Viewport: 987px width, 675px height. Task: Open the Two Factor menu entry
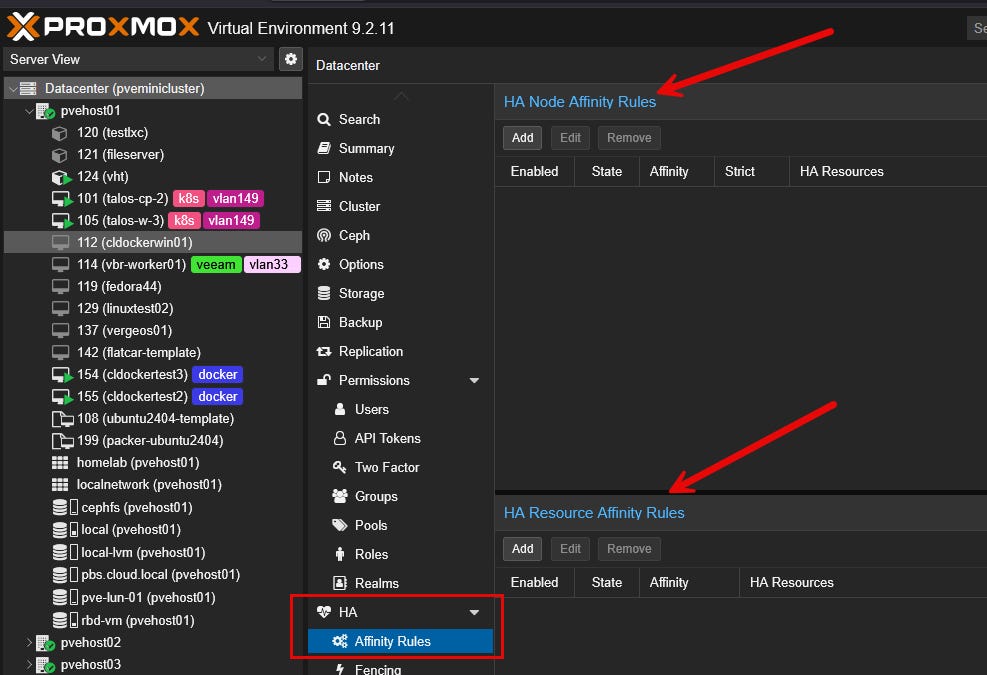(x=400, y=467)
